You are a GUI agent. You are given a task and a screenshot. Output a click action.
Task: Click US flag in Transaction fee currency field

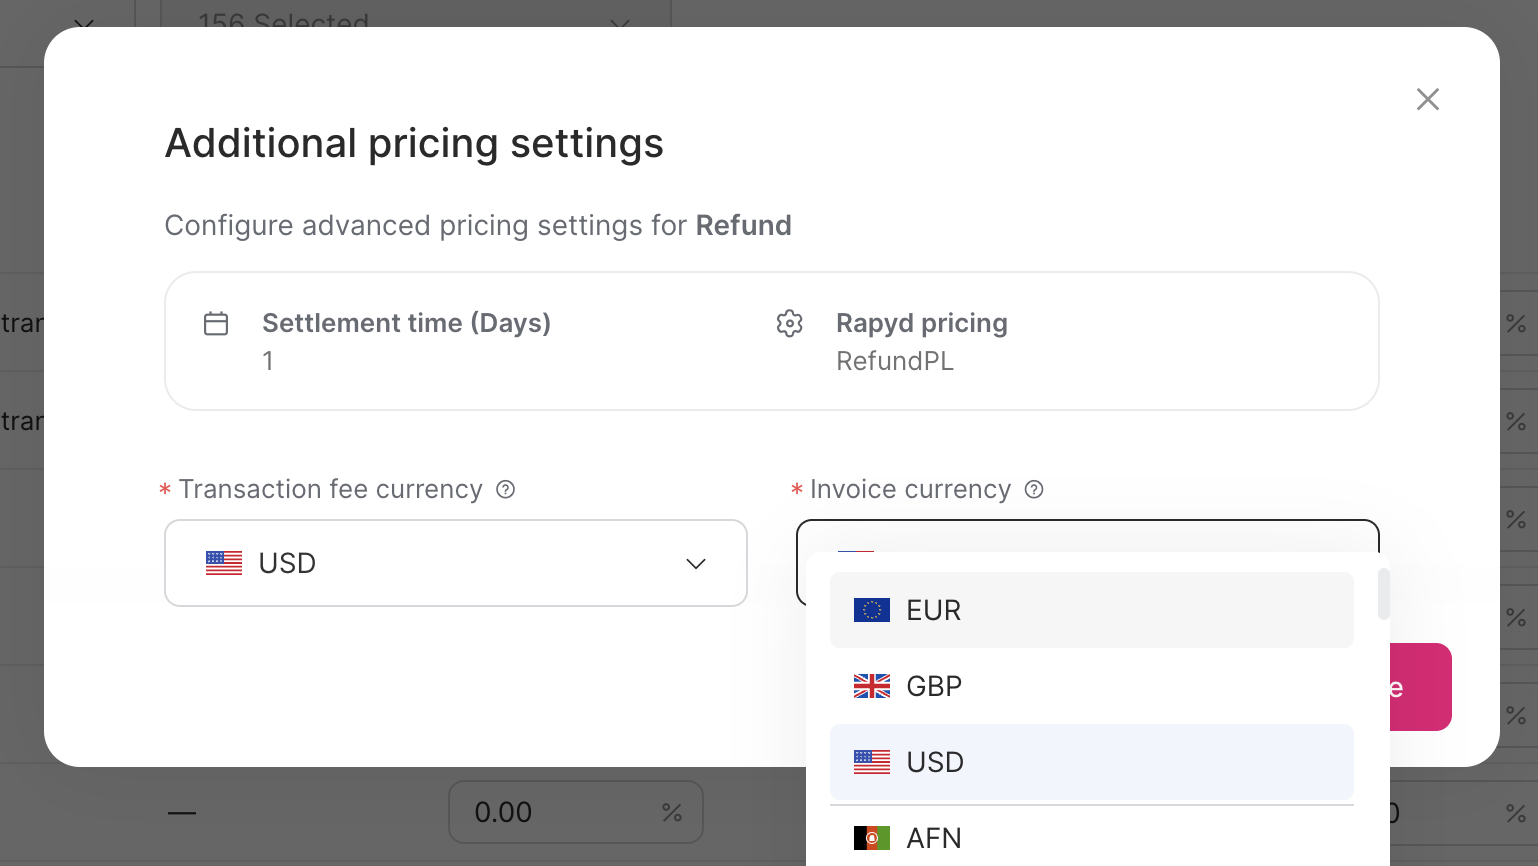[x=224, y=563]
